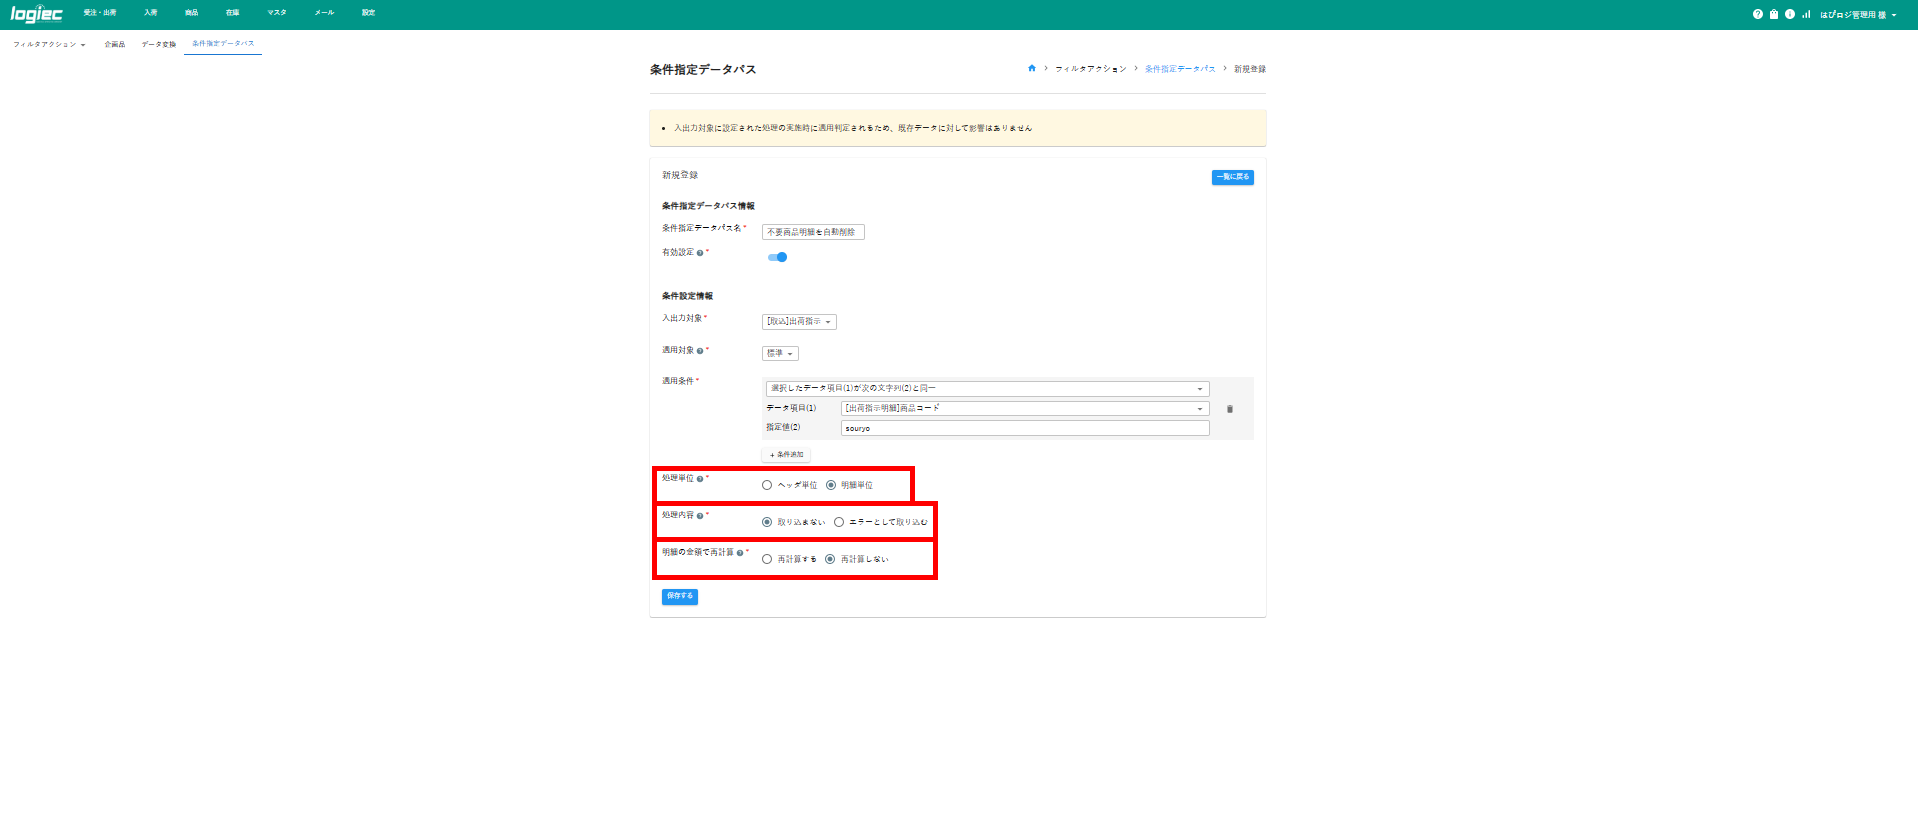Click the info exclamation icon in header

click(x=1789, y=14)
